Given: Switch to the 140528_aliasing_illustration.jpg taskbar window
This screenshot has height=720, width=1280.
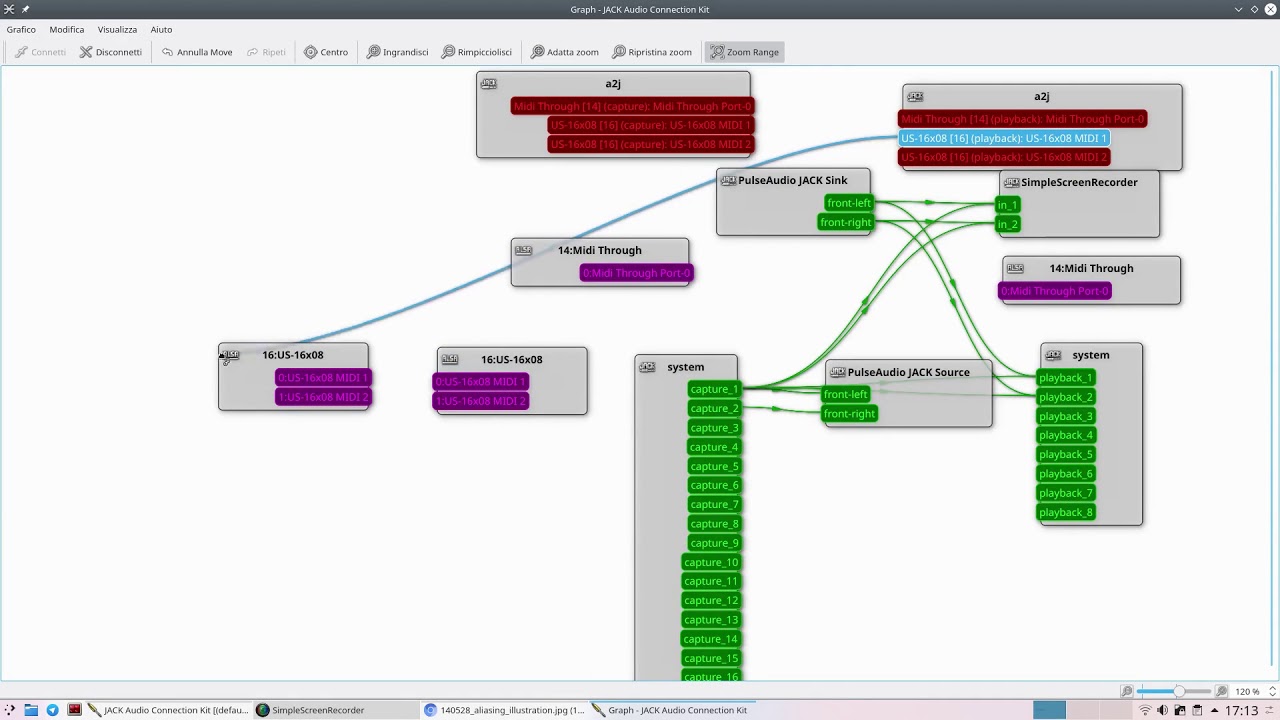Looking at the screenshot, I should (x=504, y=710).
